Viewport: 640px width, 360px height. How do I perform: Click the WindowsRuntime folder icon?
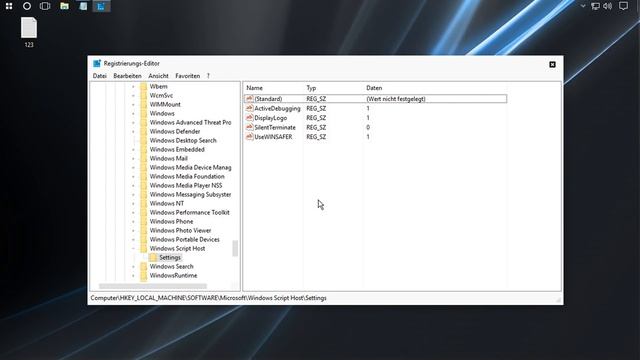point(143,276)
